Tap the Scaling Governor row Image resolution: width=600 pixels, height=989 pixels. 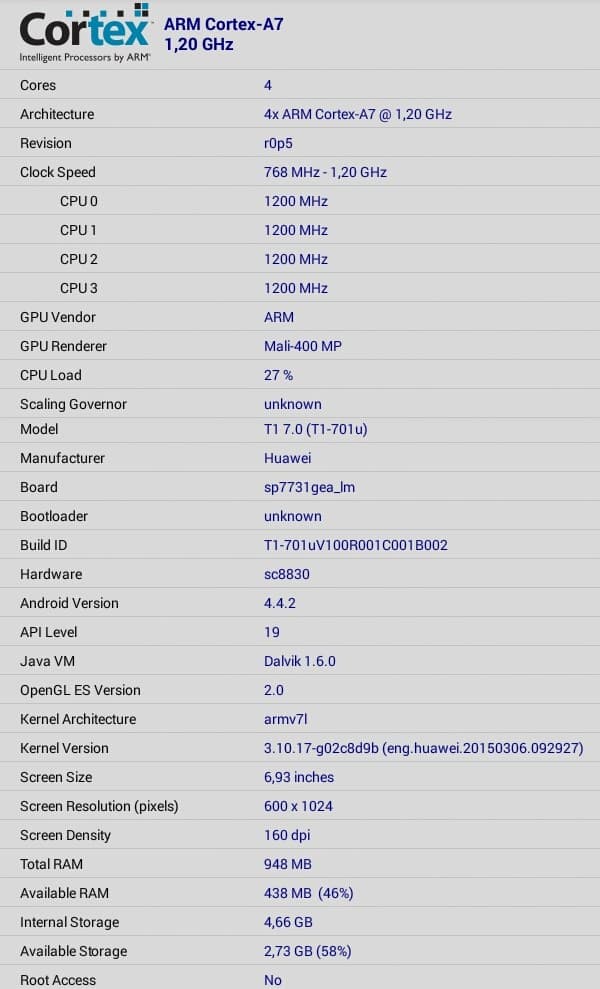coord(300,405)
